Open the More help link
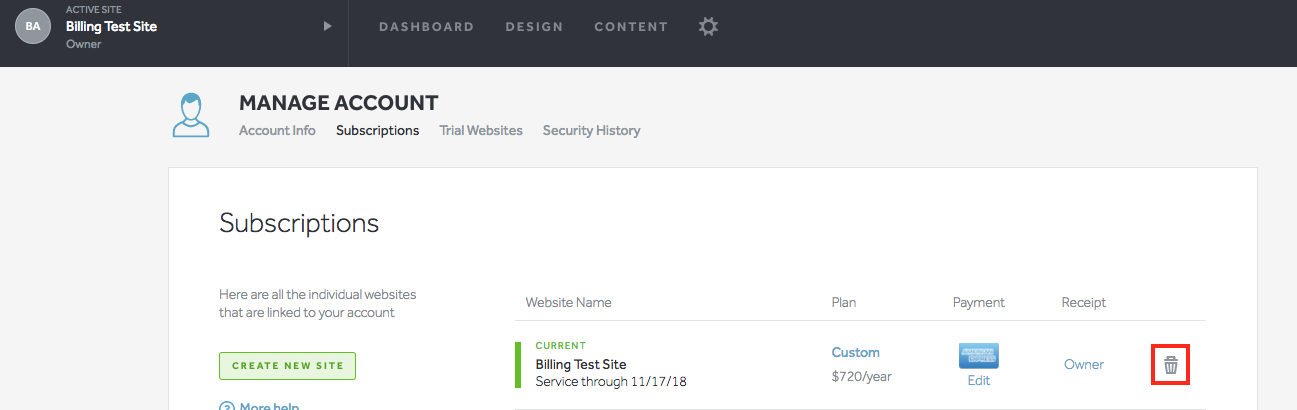Image resolution: width=1297 pixels, height=410 pixels. point(269,406)
